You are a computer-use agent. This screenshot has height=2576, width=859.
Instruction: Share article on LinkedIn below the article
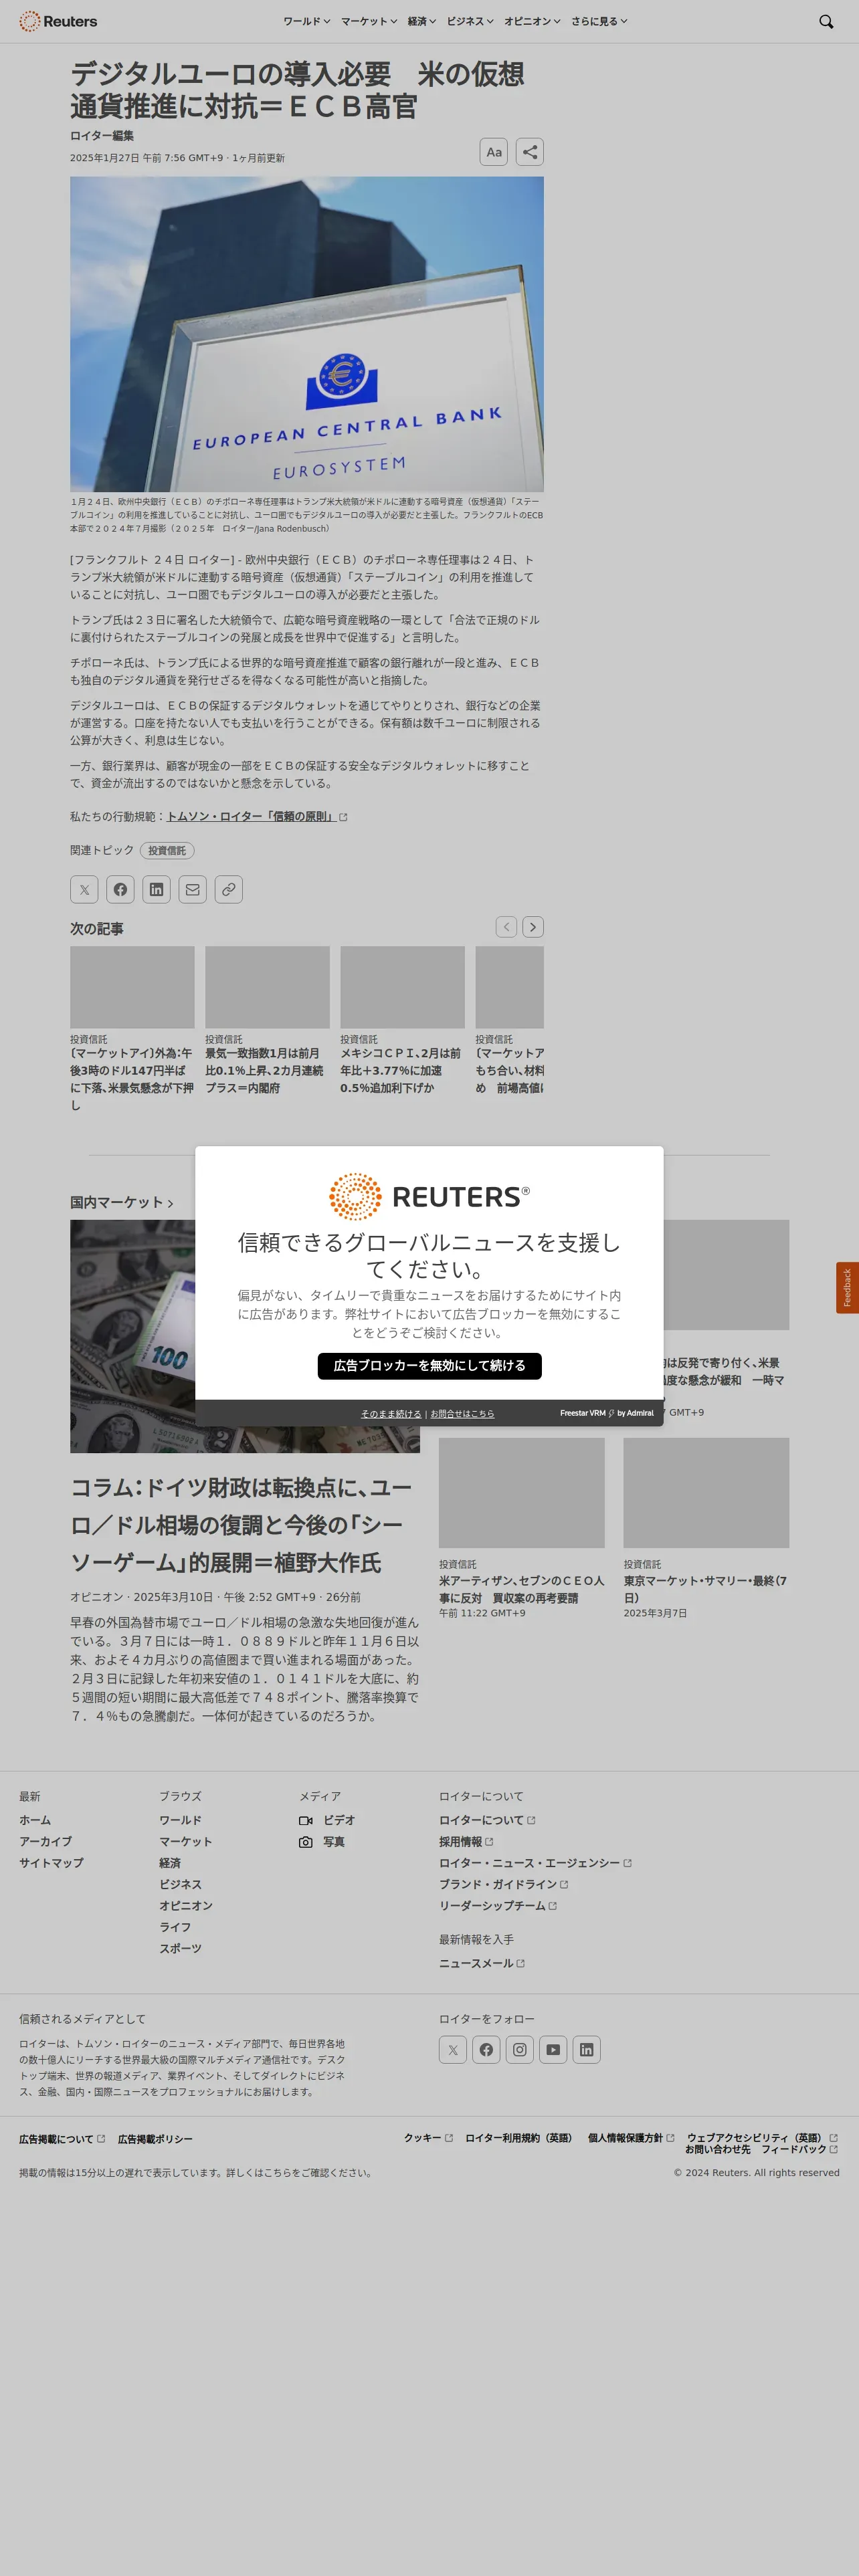point(156,889)
